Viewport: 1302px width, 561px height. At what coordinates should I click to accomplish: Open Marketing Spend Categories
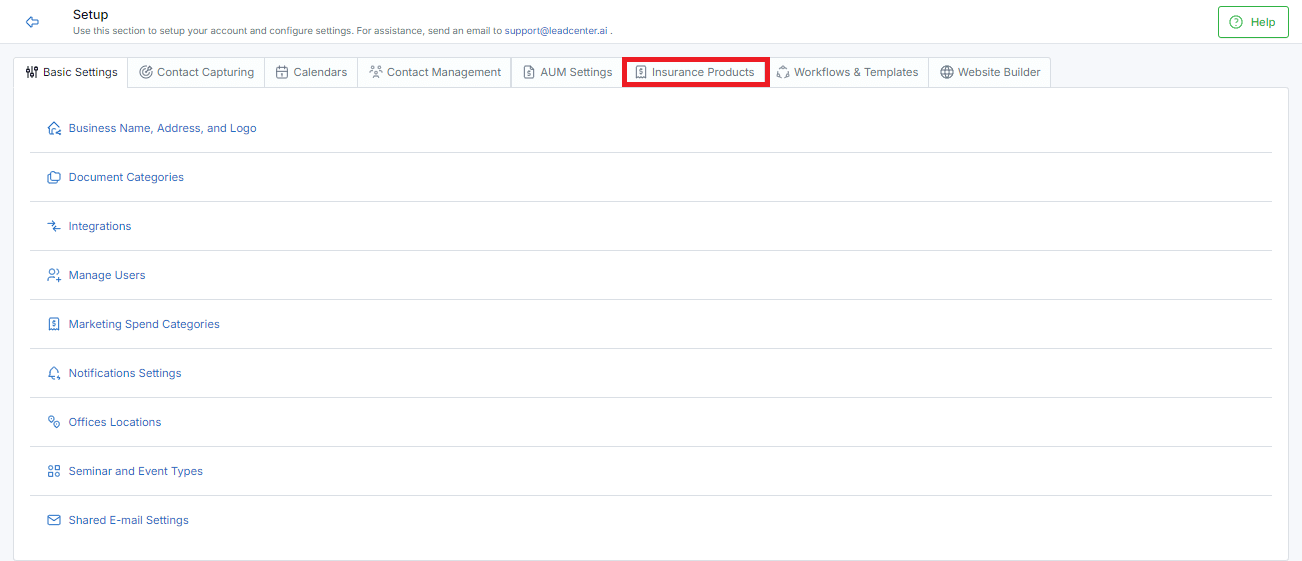coord(144,324)
